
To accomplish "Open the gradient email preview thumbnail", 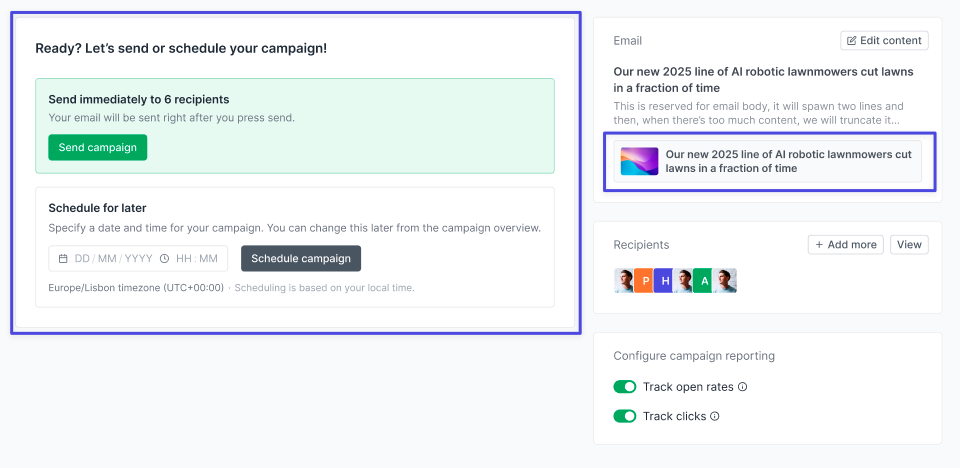I will 639,162.
